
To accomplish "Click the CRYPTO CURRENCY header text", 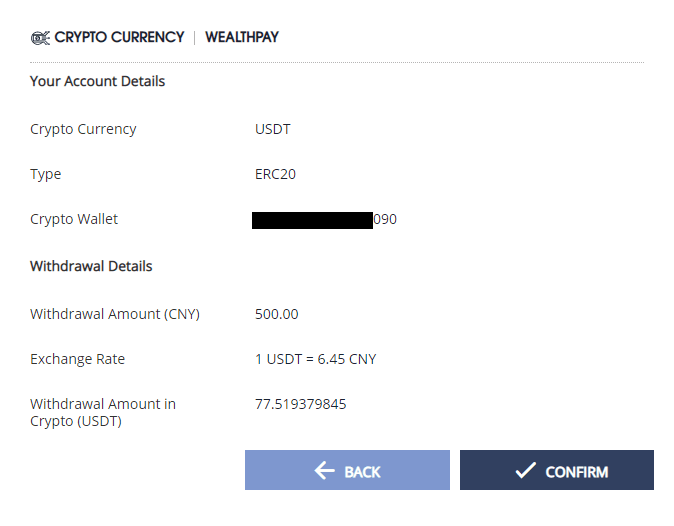I will 119,38.
